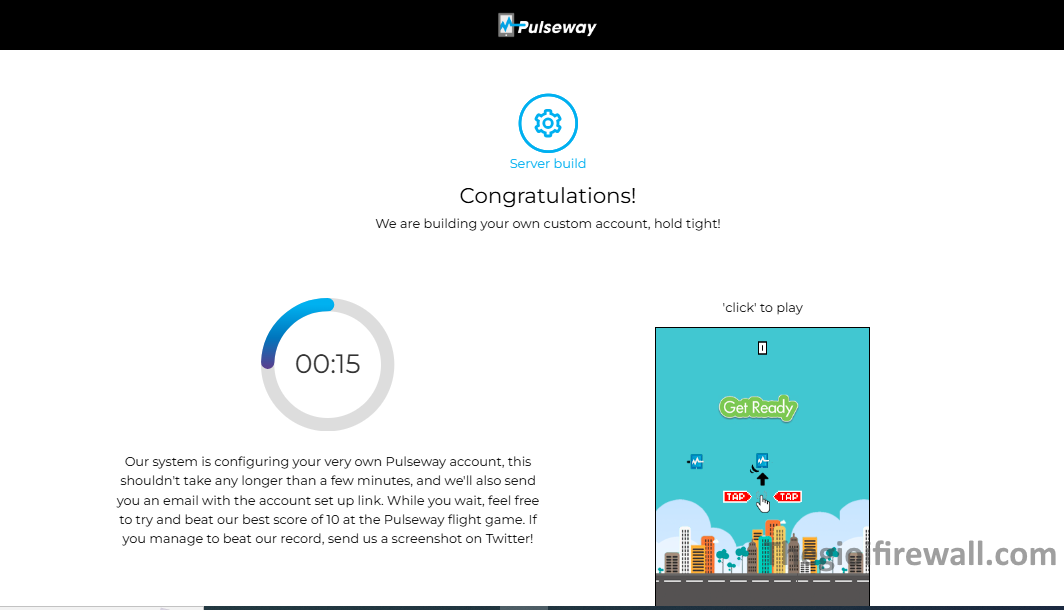
Task: Click the gray road at the game bottom
Action: click(762, 592)
